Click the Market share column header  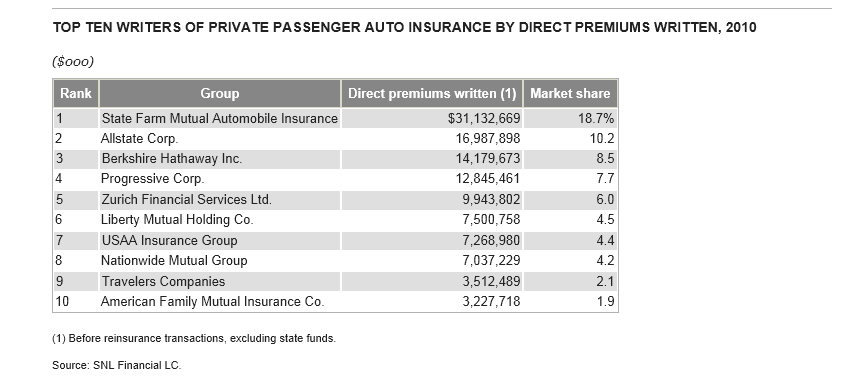pyautogui.click(x=570, y=93)
